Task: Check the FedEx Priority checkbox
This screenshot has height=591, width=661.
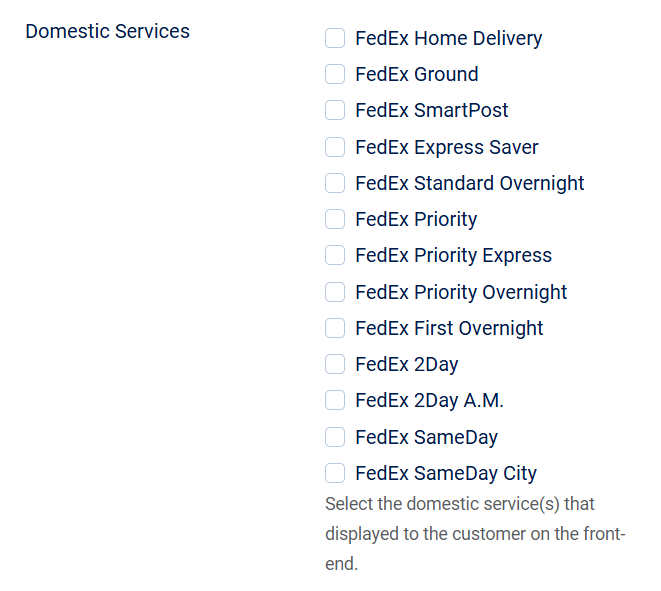Action: click(335, 220)
